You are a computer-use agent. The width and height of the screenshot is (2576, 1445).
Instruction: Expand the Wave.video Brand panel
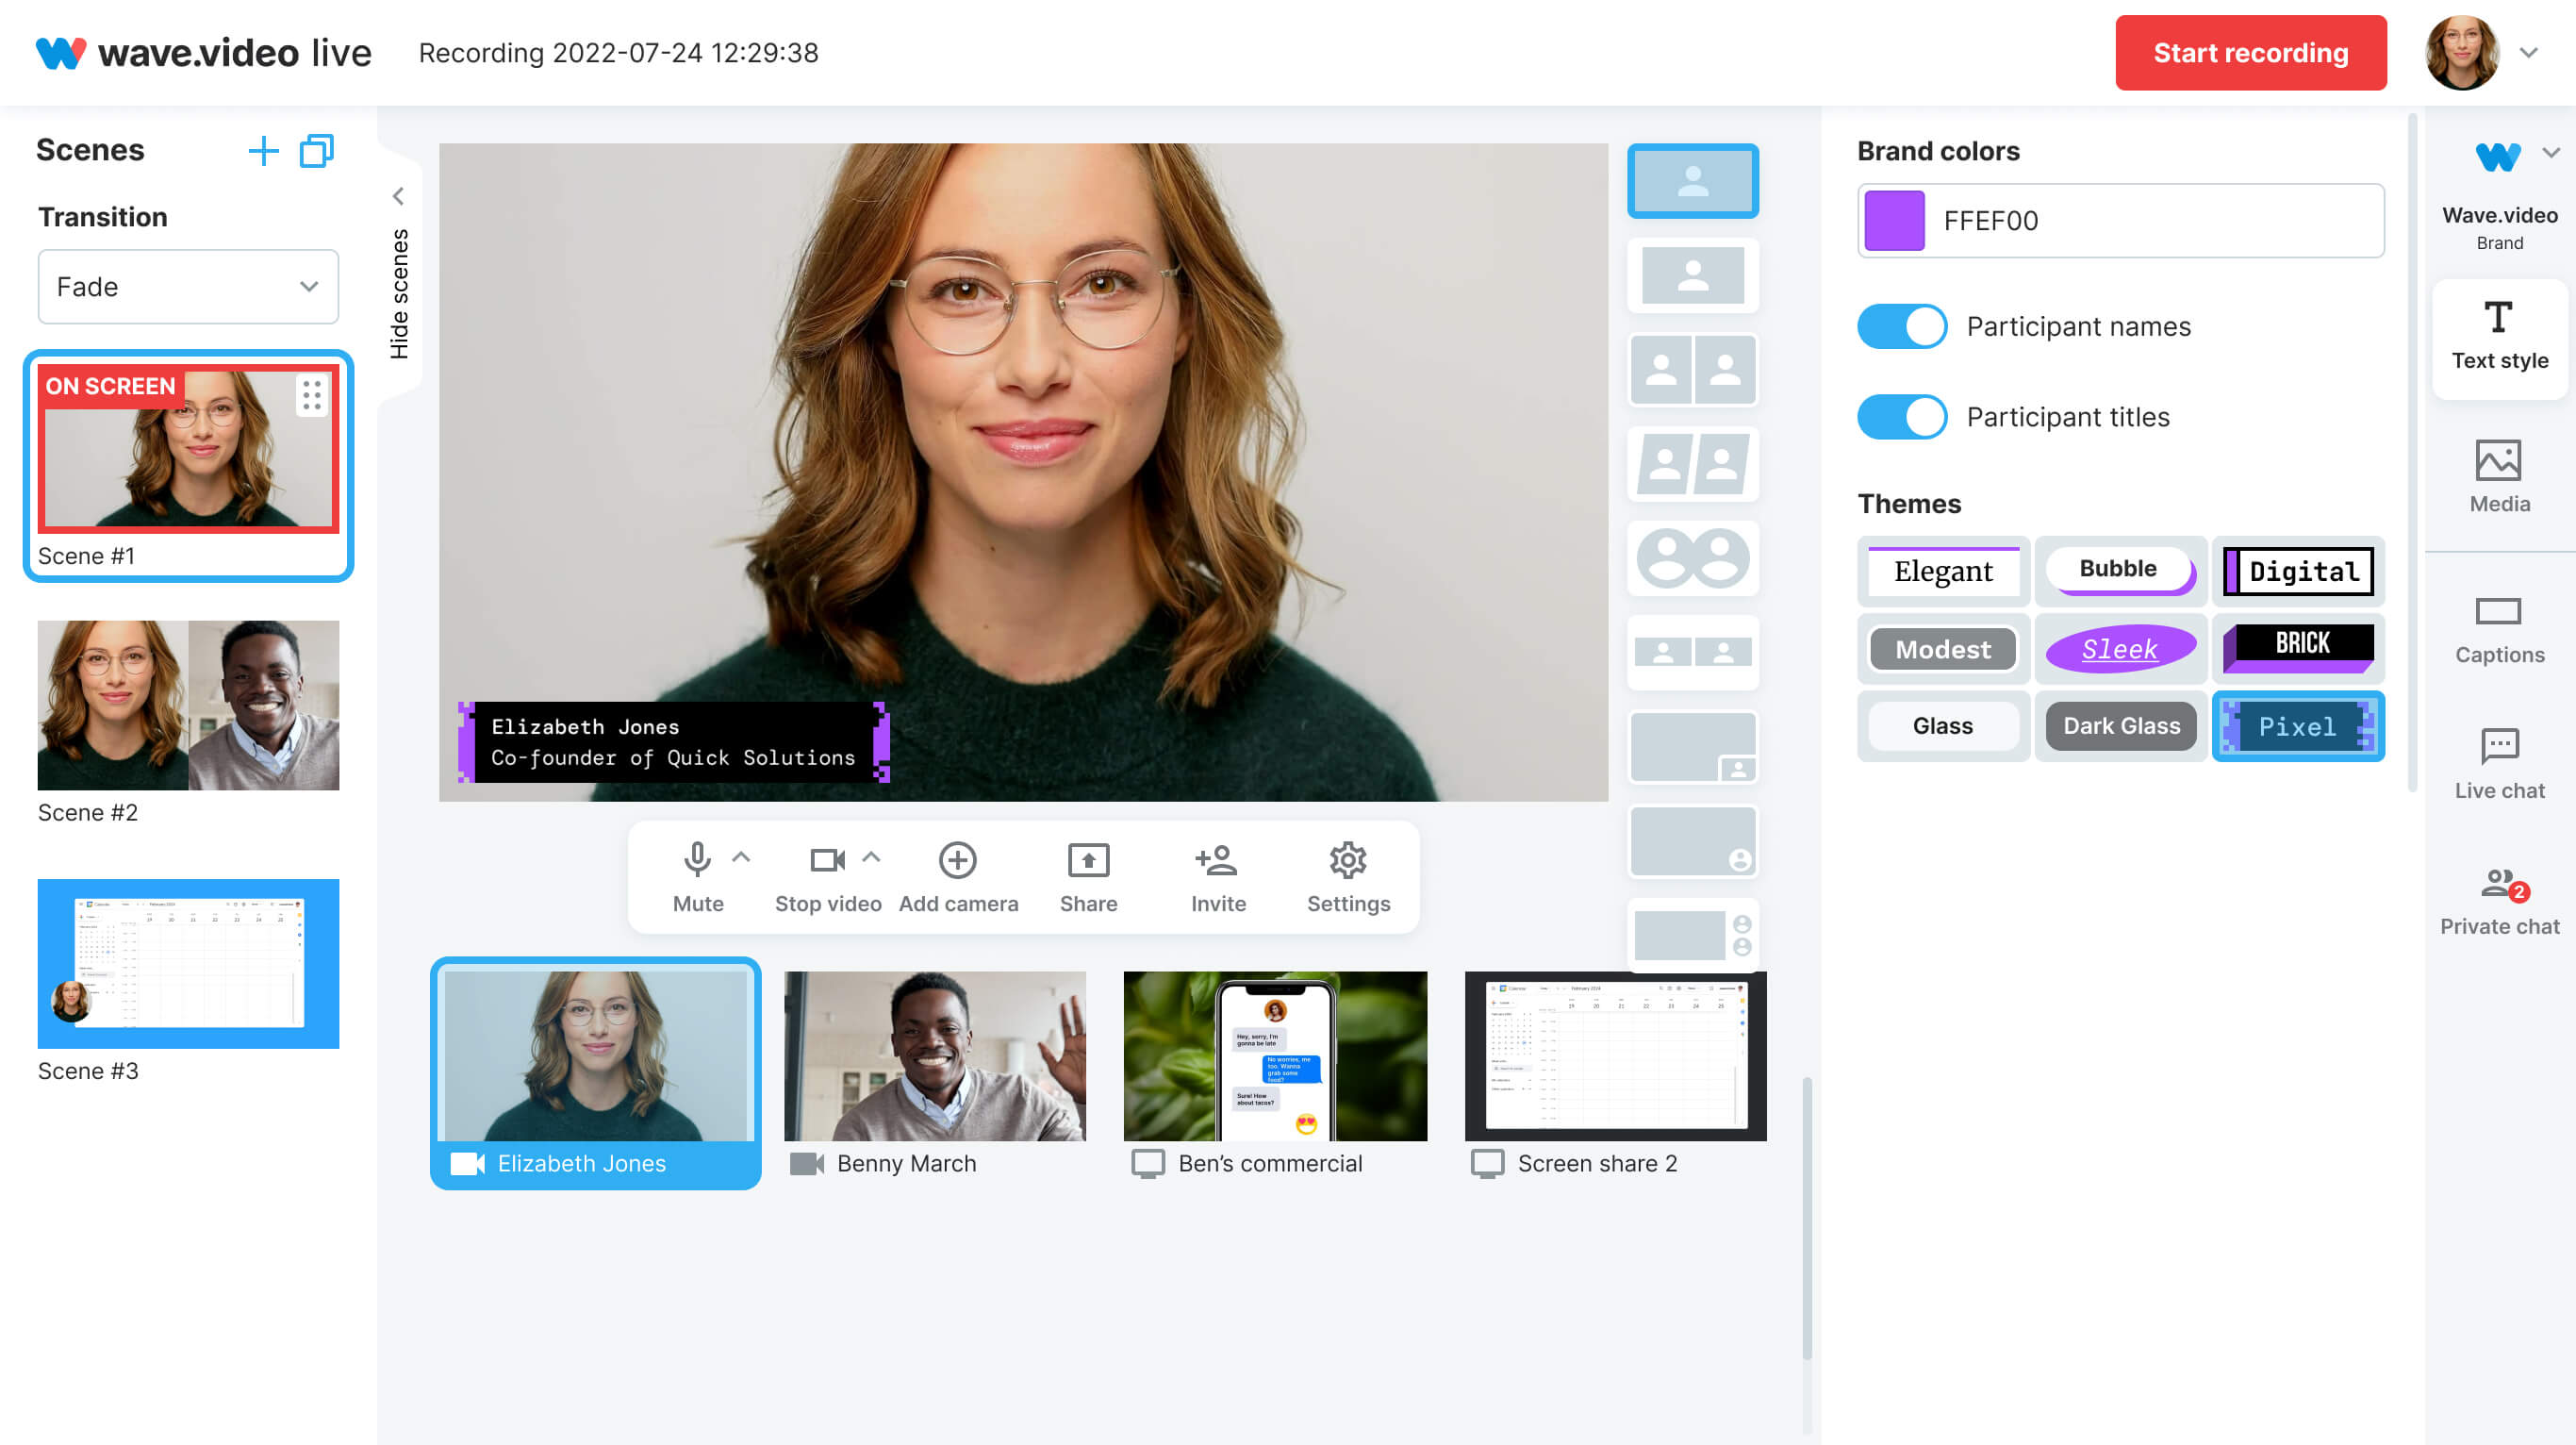coord(2548,154)
